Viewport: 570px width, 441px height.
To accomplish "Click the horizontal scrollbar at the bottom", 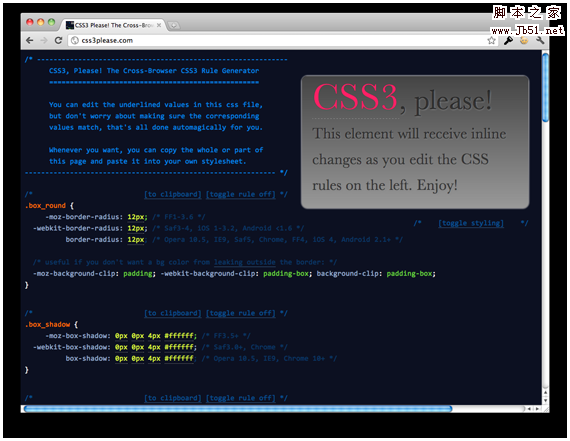I will [238, 409].
